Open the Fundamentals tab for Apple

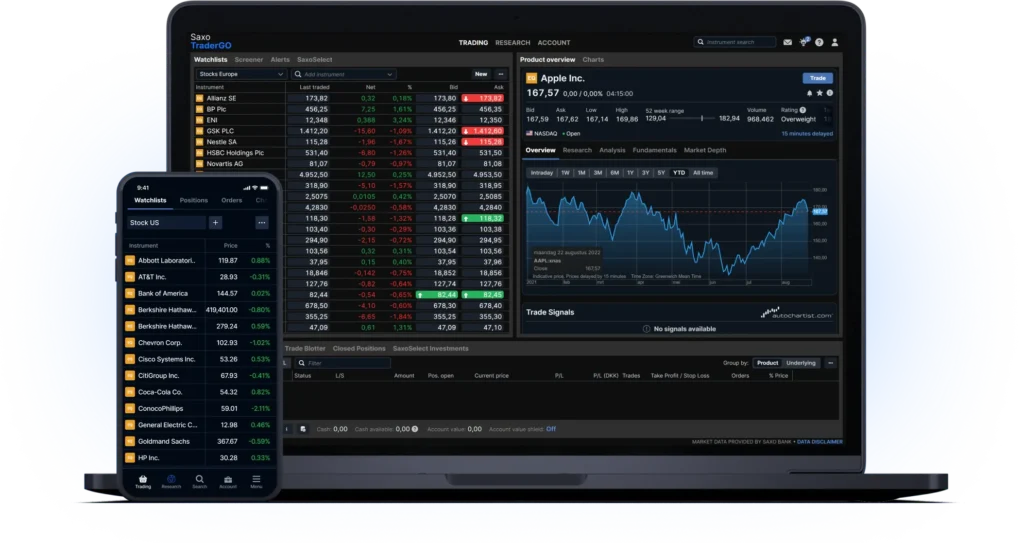(654, 150)
